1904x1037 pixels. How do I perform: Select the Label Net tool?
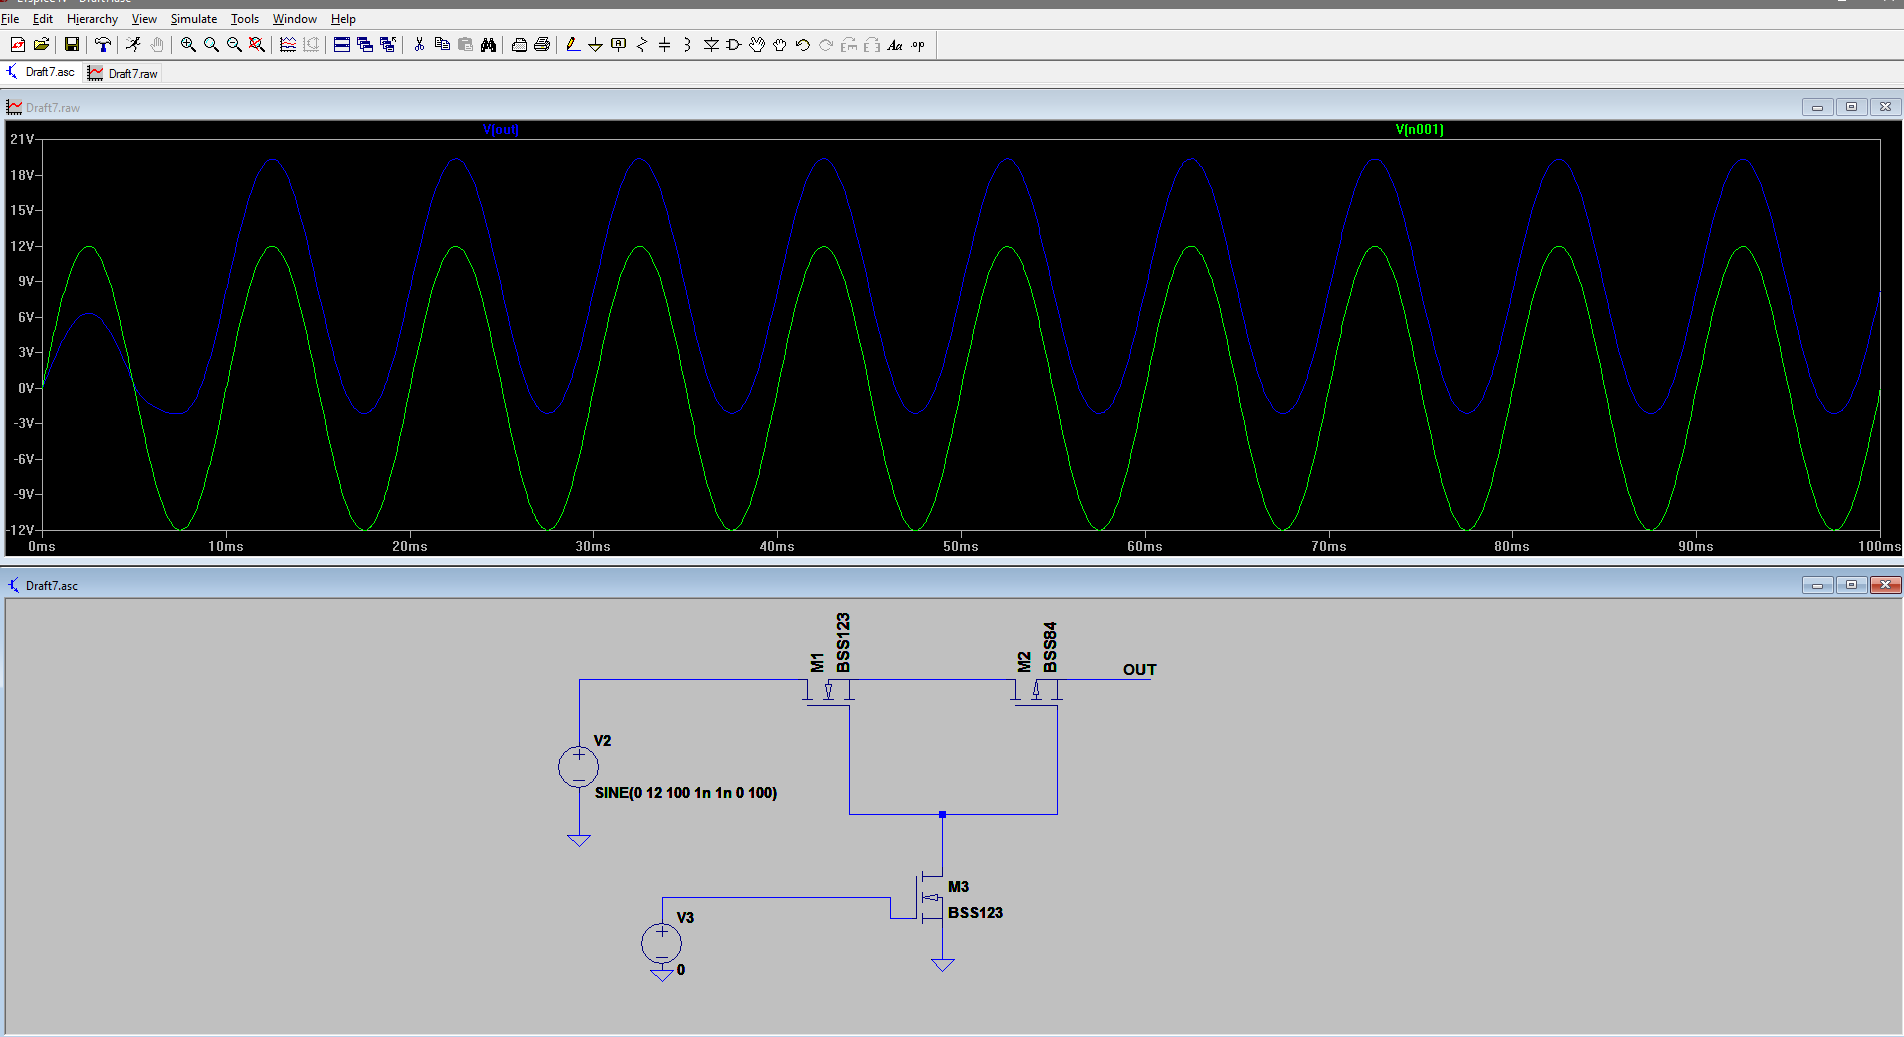[x=618, y=44]
